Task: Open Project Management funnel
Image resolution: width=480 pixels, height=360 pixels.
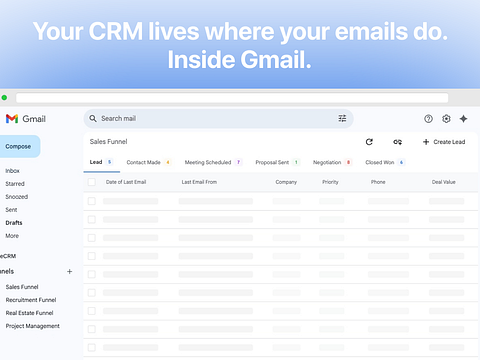Action: click(33, 326)
